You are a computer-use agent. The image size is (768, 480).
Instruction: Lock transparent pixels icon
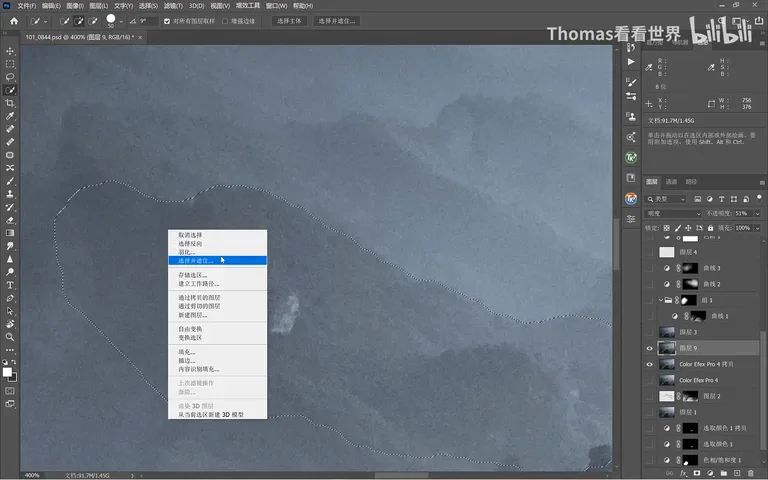[x=667, y=228]
